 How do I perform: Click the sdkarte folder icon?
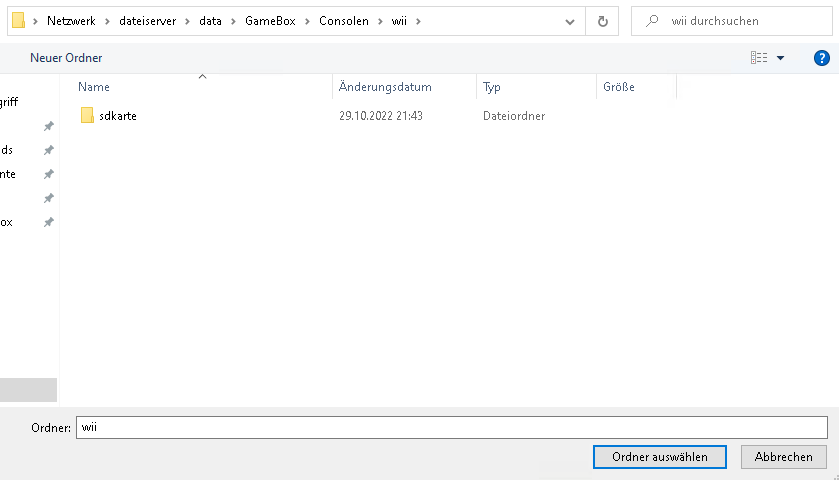87,116
